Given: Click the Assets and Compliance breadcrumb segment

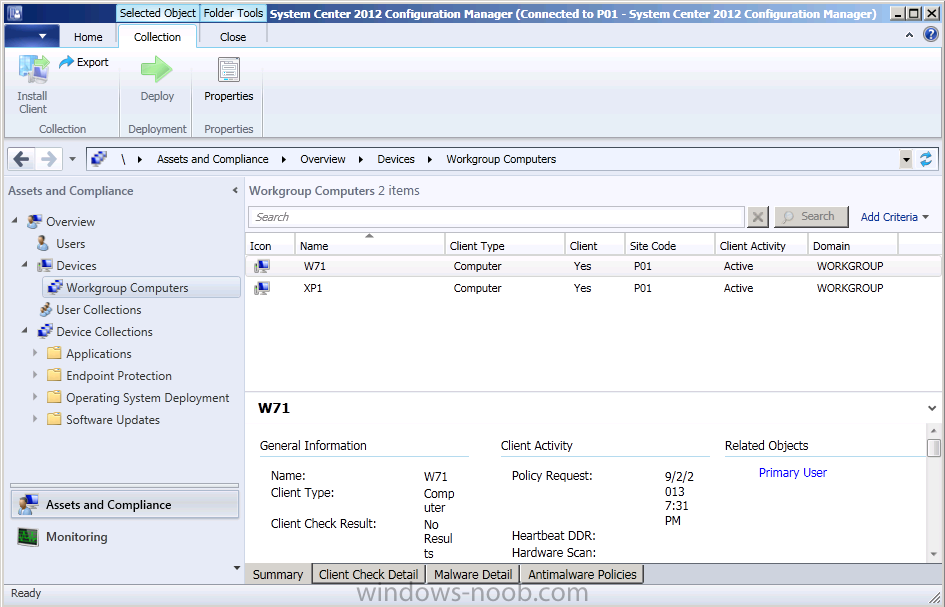Looking at the screenshot, I should tap(213, 159).
